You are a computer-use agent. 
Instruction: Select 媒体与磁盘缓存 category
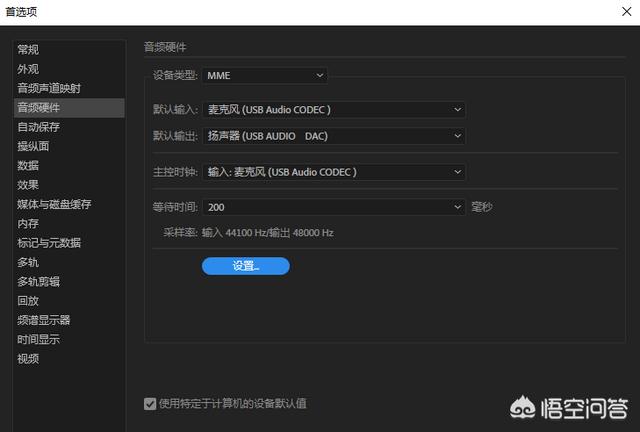[x=54, y=204]
